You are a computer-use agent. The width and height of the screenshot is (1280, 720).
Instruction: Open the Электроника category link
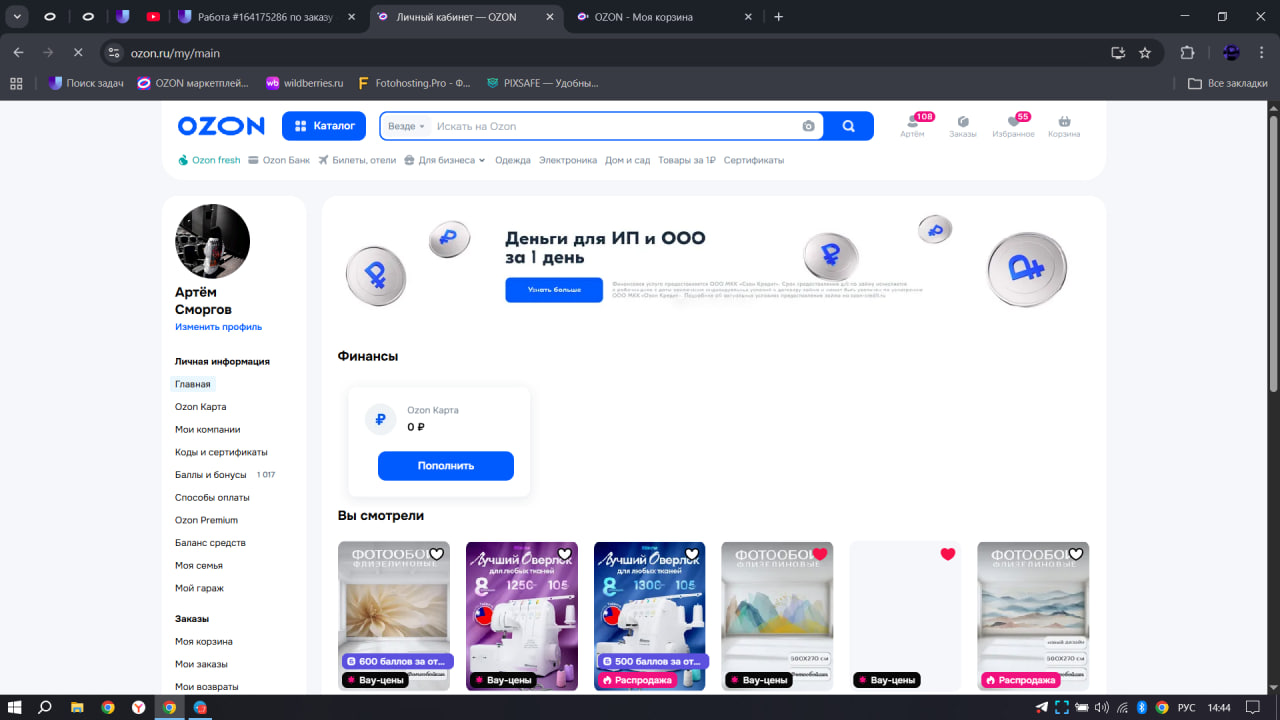(x=568, y=160)
